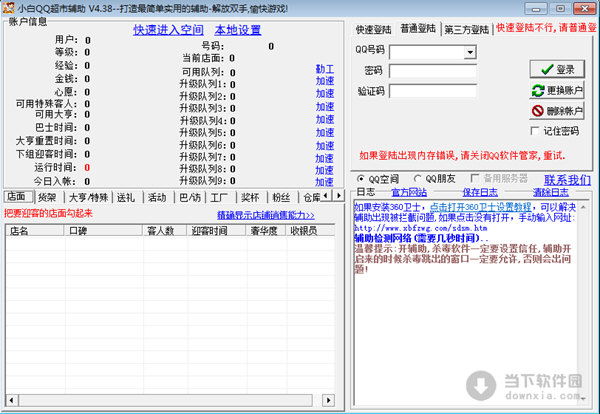The image size is (600, 414).
Task: Click the 客人数 column header
Action: [165, 231]
